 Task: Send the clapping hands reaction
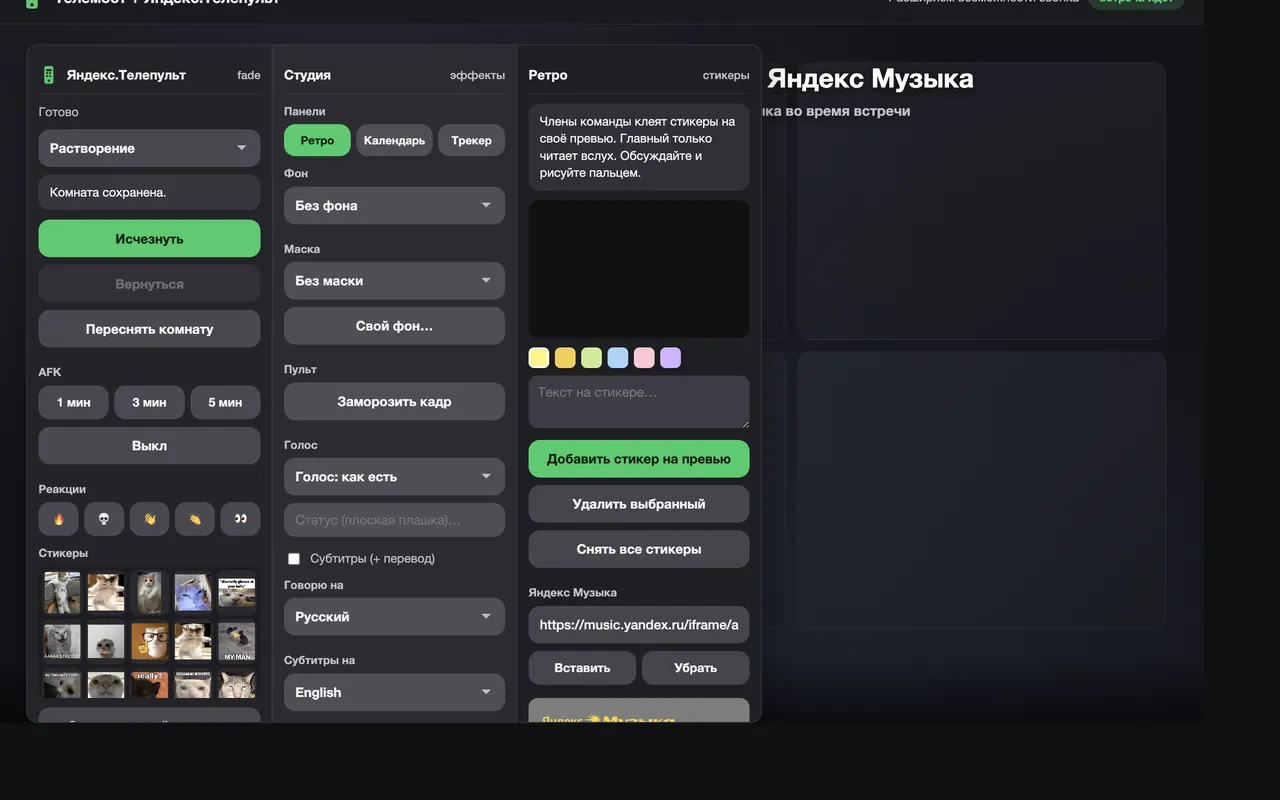(195, 519)
